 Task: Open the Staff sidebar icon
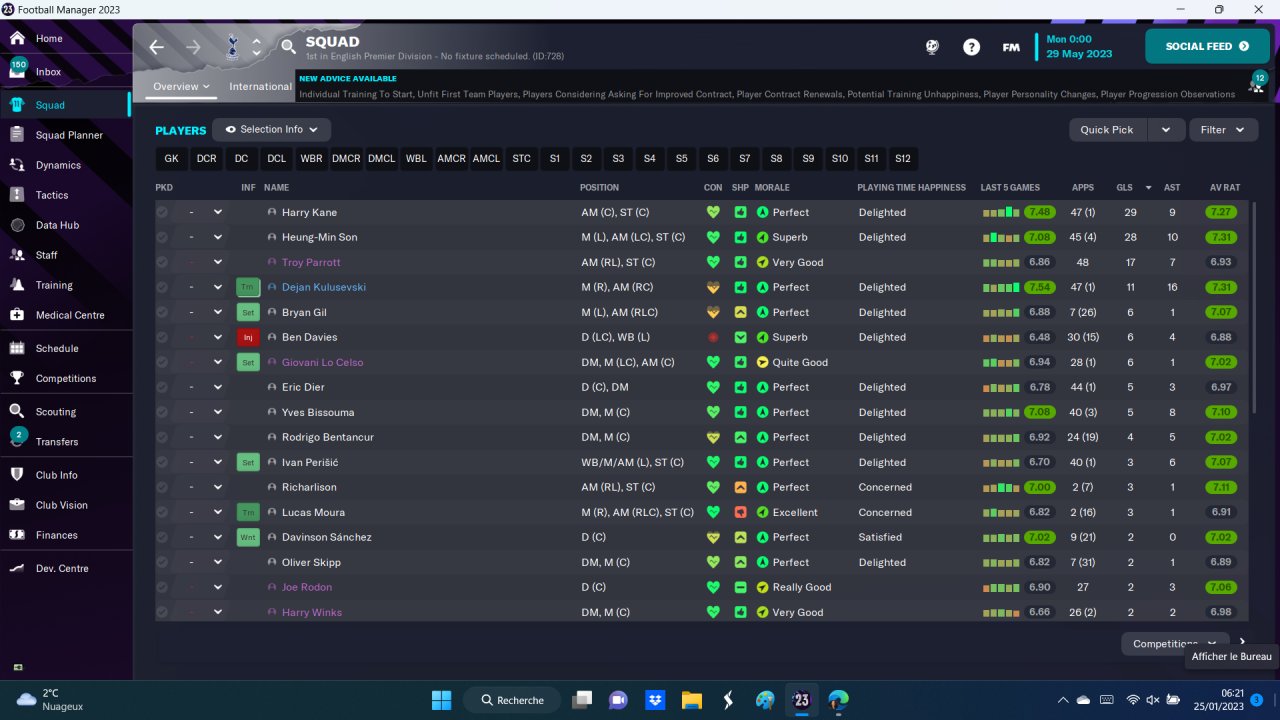click(x=17, y=255)
